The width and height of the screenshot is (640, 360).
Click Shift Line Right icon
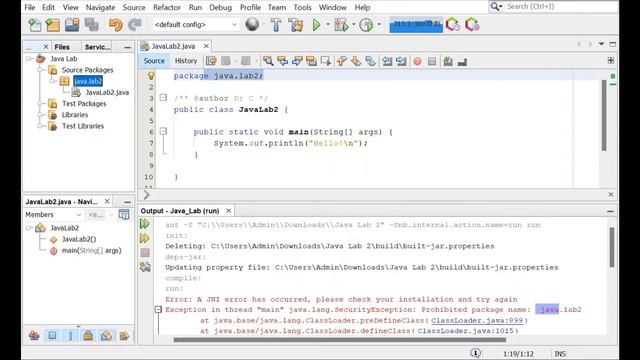(401, 61)
